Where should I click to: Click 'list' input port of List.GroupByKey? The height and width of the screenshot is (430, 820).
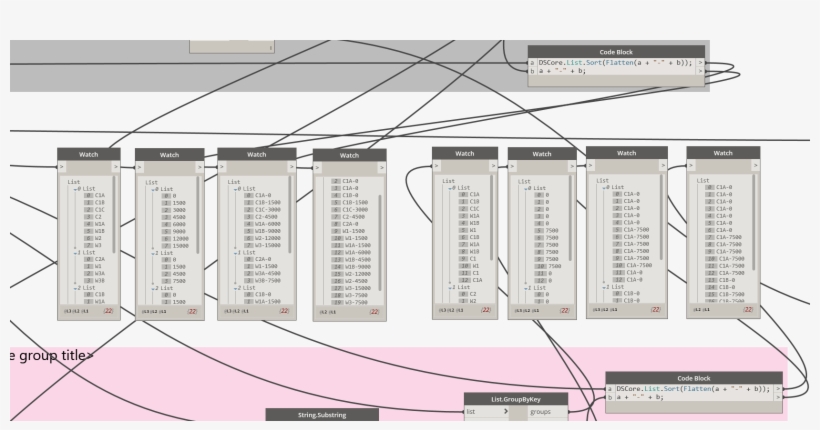click(x=486, y=412)
